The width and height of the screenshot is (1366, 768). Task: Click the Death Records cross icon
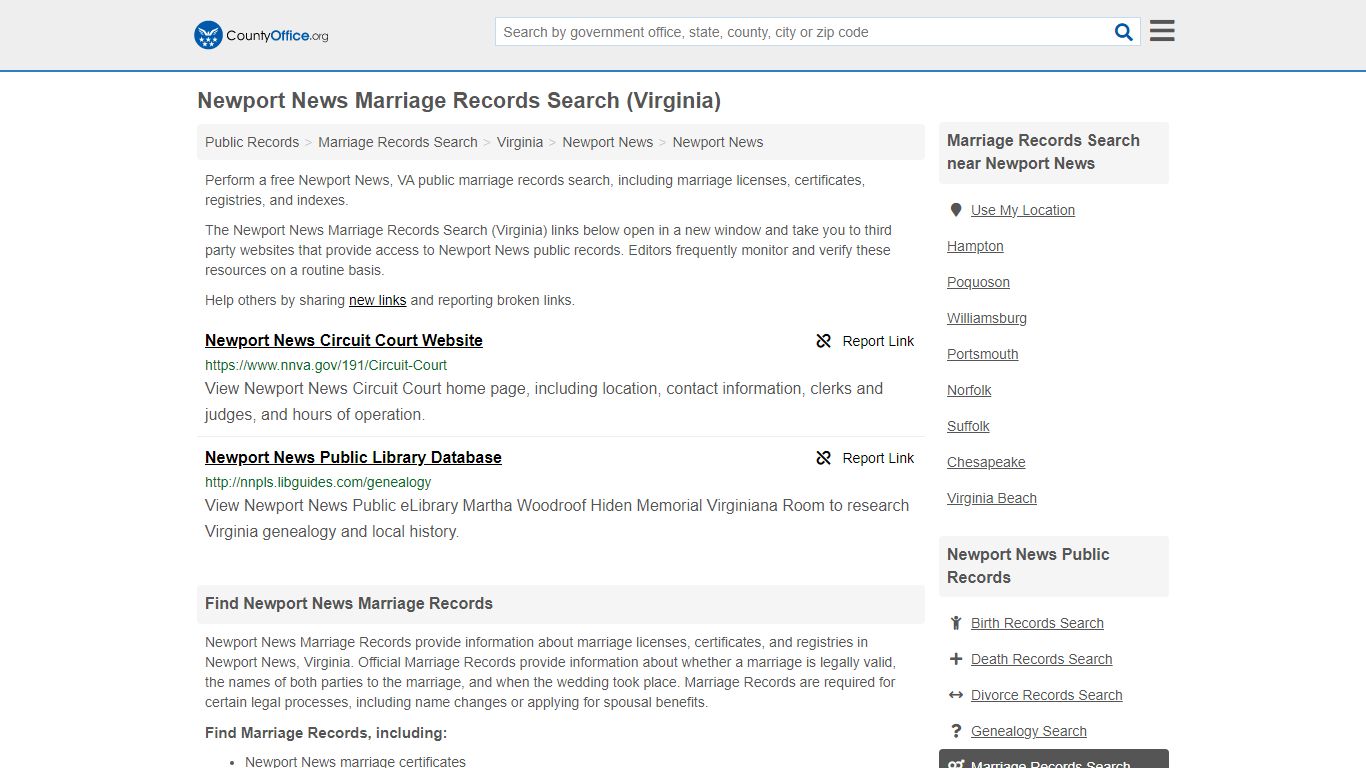tap(956, 659)
